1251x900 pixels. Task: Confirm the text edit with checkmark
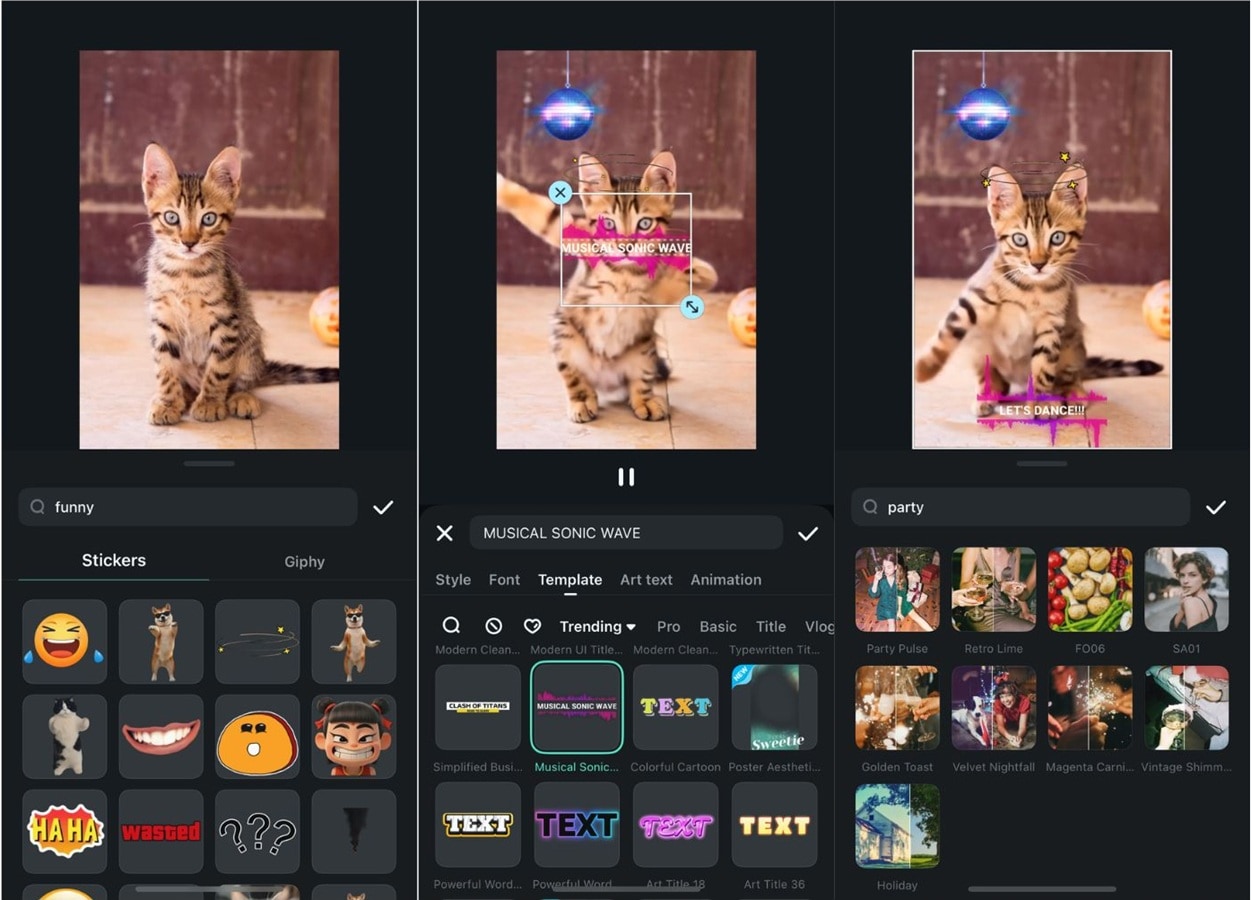pyautogui.click(x=808, y=534)
